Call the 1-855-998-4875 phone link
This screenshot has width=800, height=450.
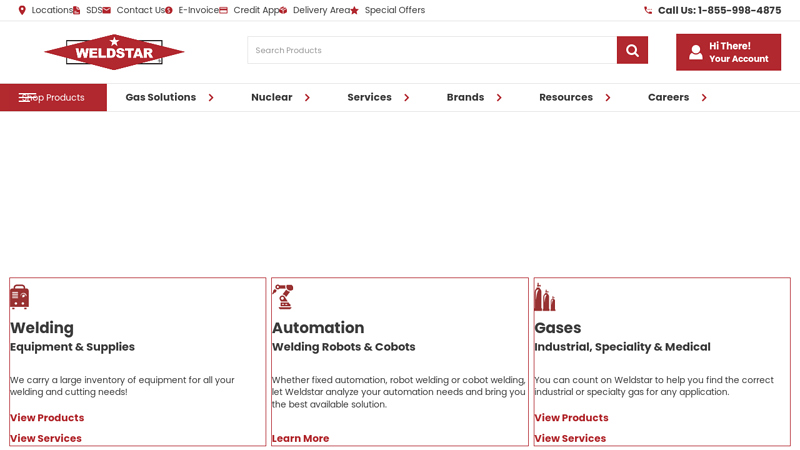(719, 10)
